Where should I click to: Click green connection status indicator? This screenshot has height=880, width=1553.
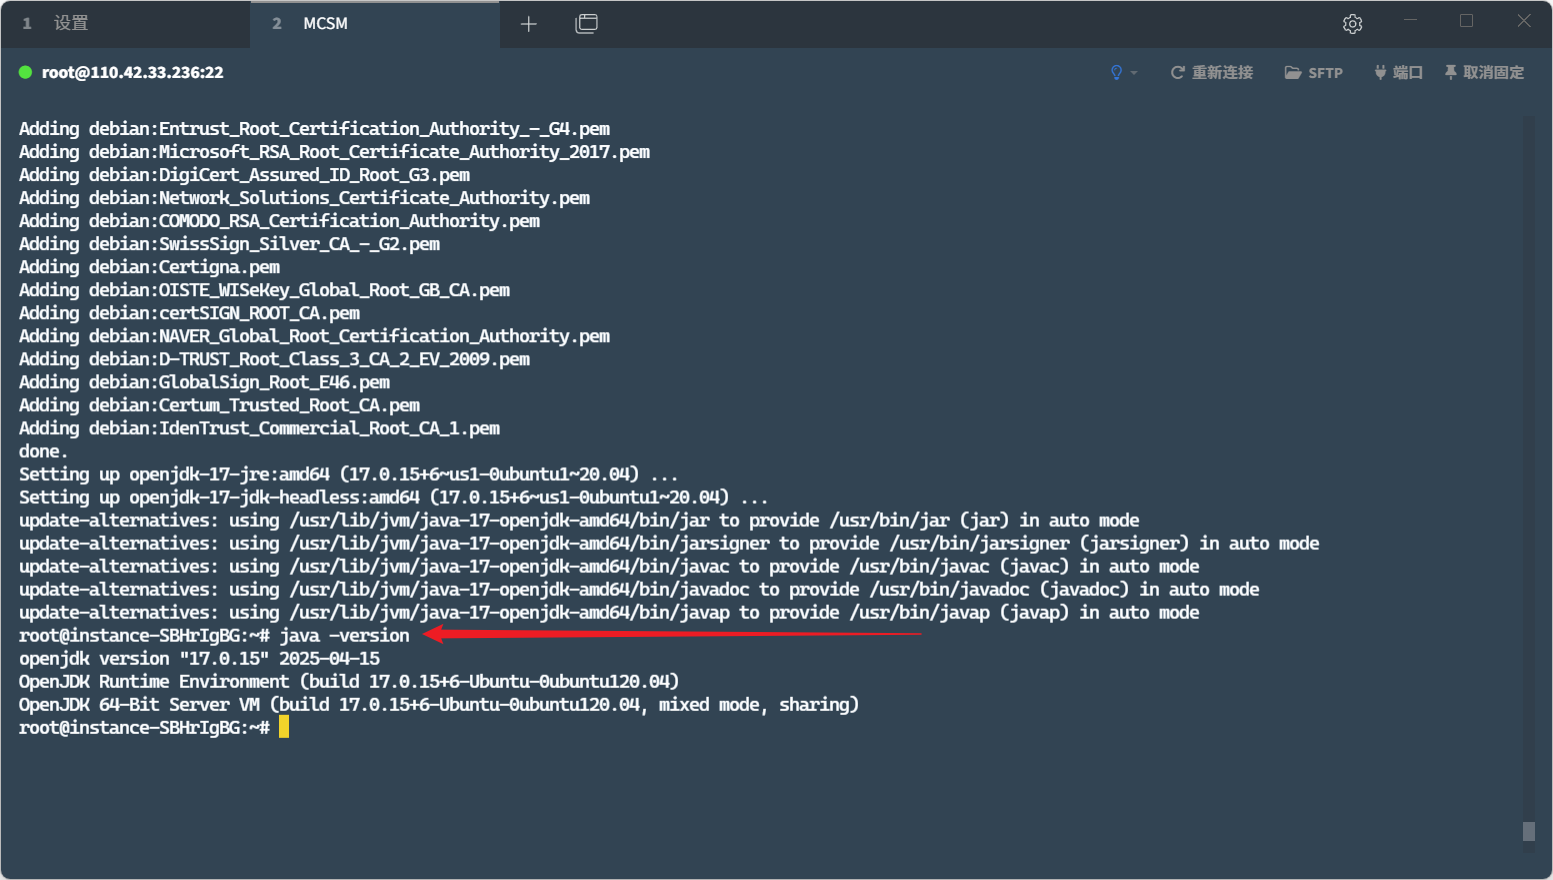(x=26, y=72)
